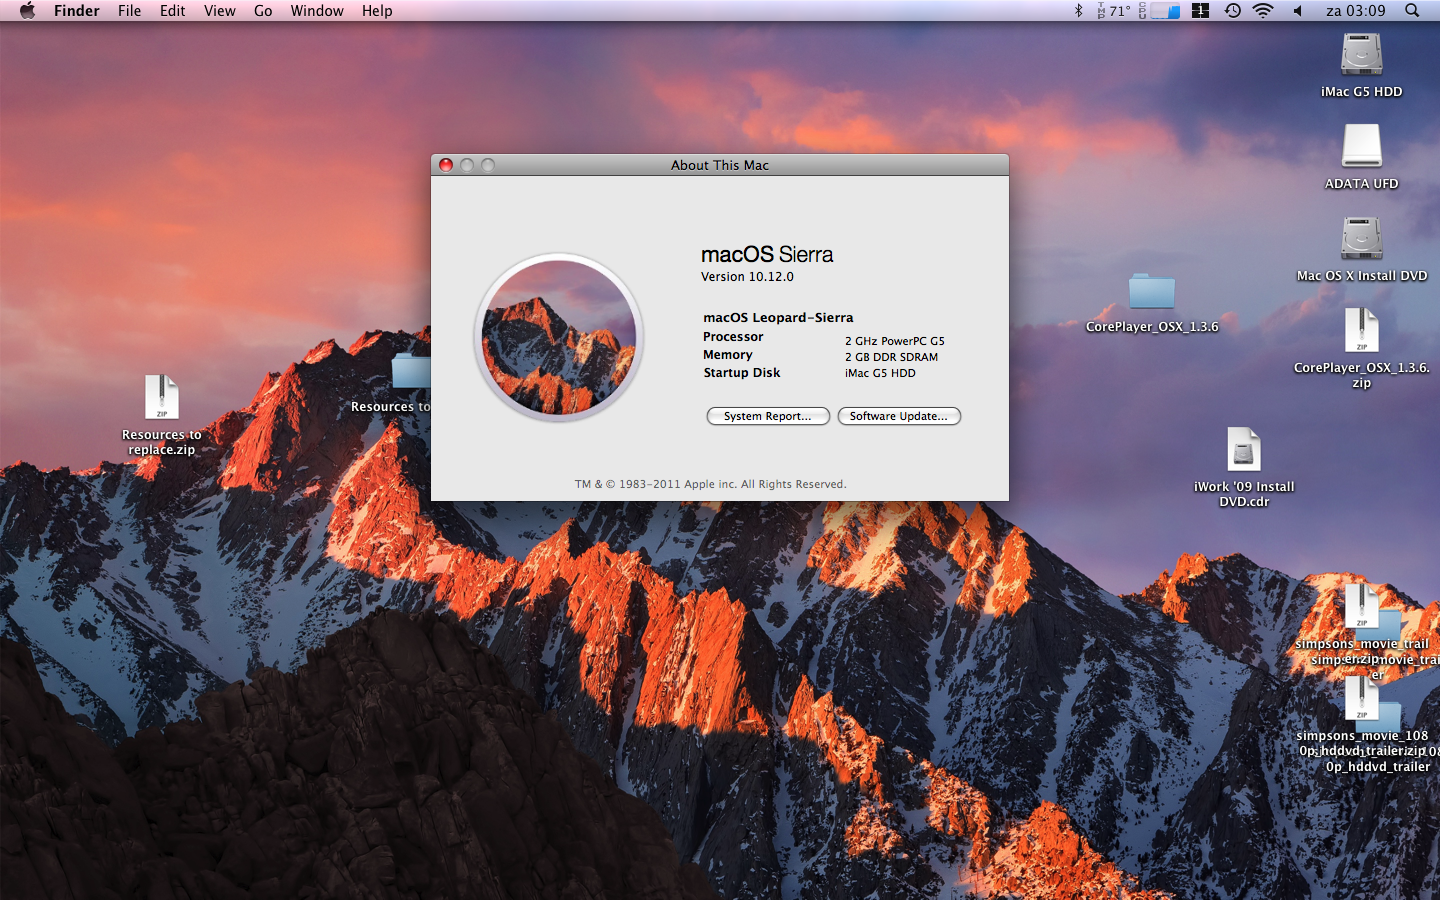Select the ADATA UFD external drive icon
Image resolution: width=1440 pixels, height=900 pixels.
[x=1361, y=146]
